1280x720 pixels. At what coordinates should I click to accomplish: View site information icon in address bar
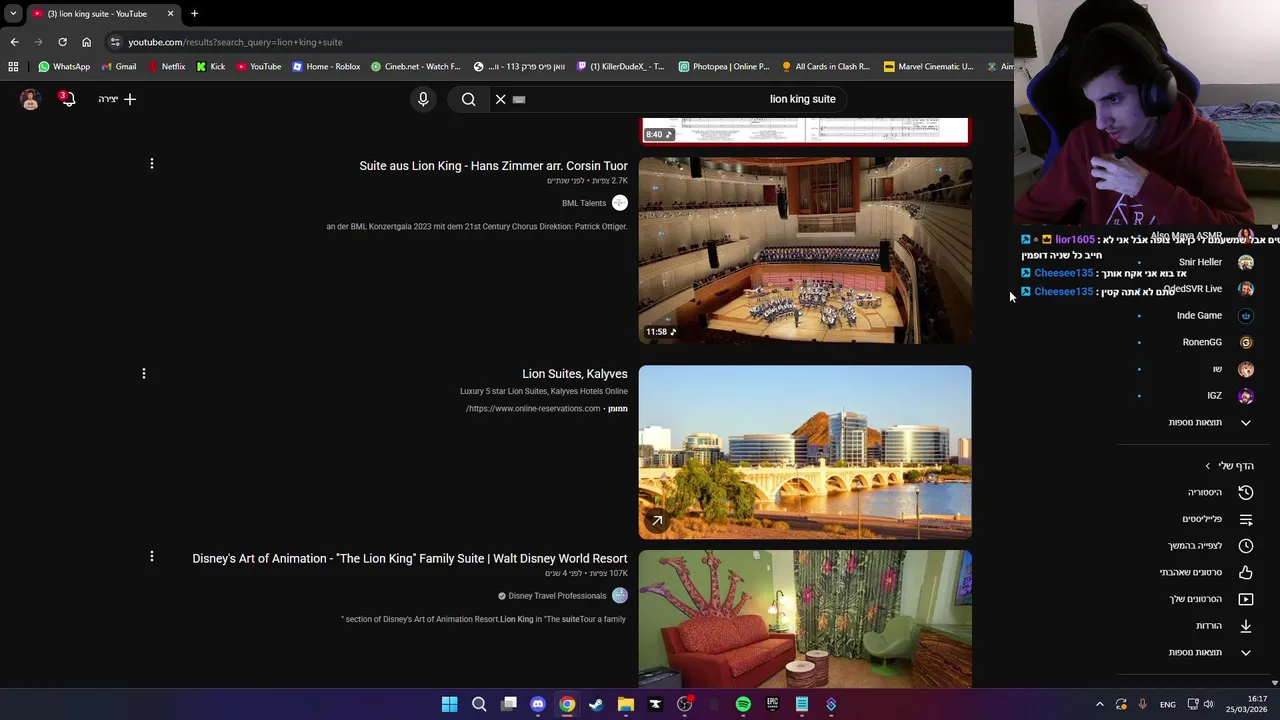click(x=115, y=42)
